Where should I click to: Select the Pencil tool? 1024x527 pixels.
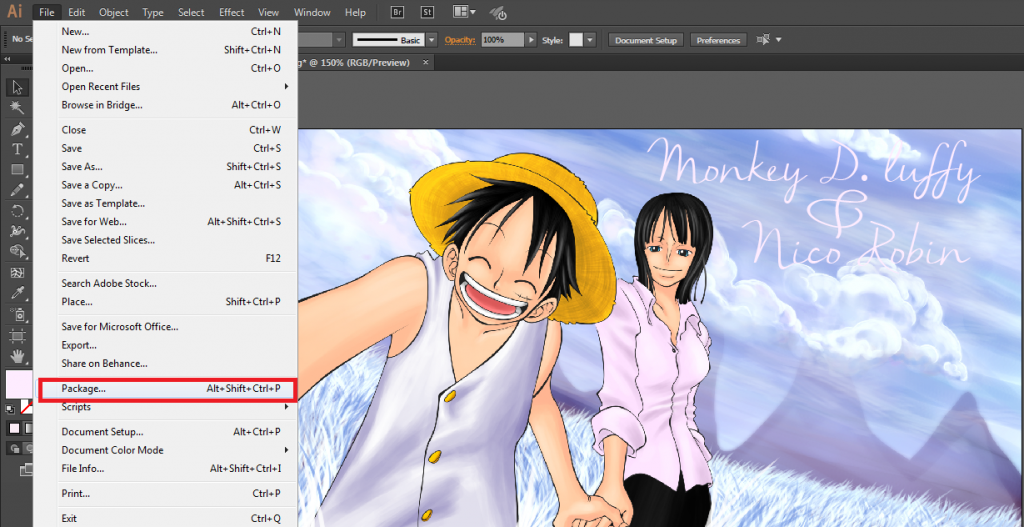17,190
